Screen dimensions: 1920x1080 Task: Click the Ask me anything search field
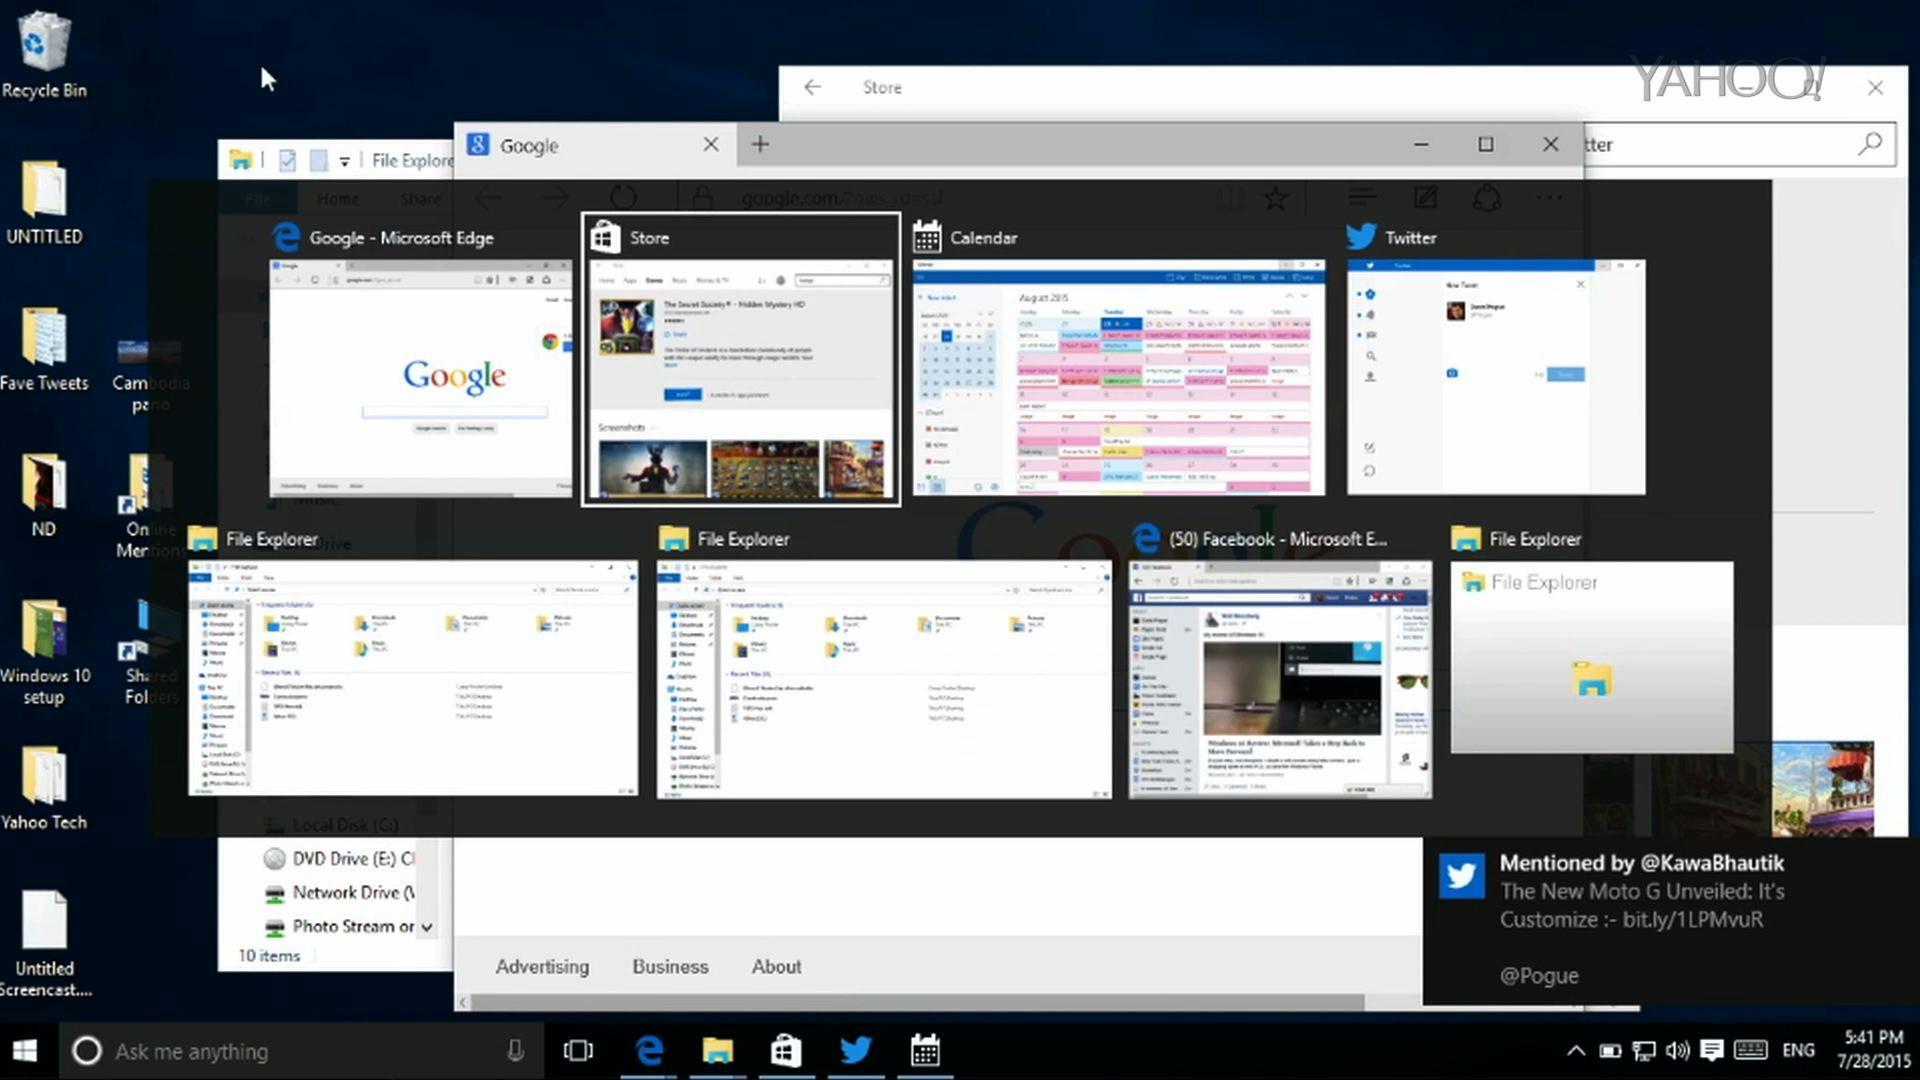(300, 1051)
